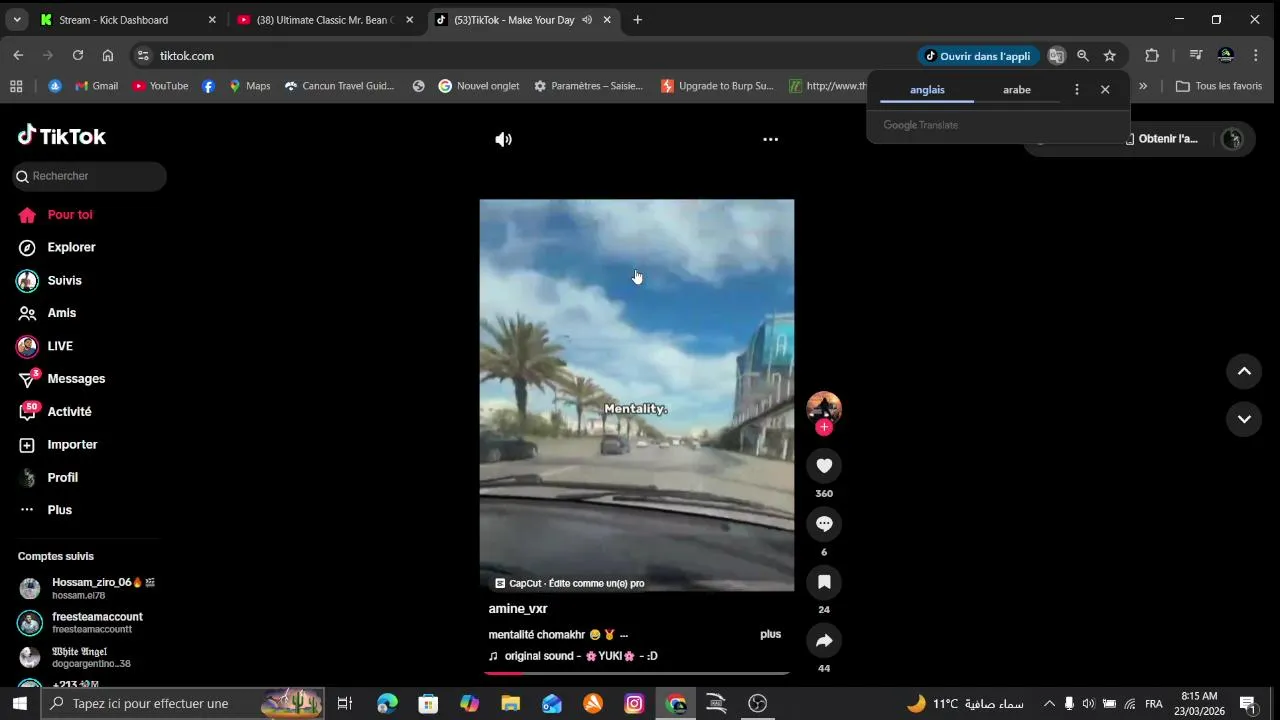The image size is (1280, 720).
Task: Open Instagram from taskbar
Action: (x=634, y=704)
